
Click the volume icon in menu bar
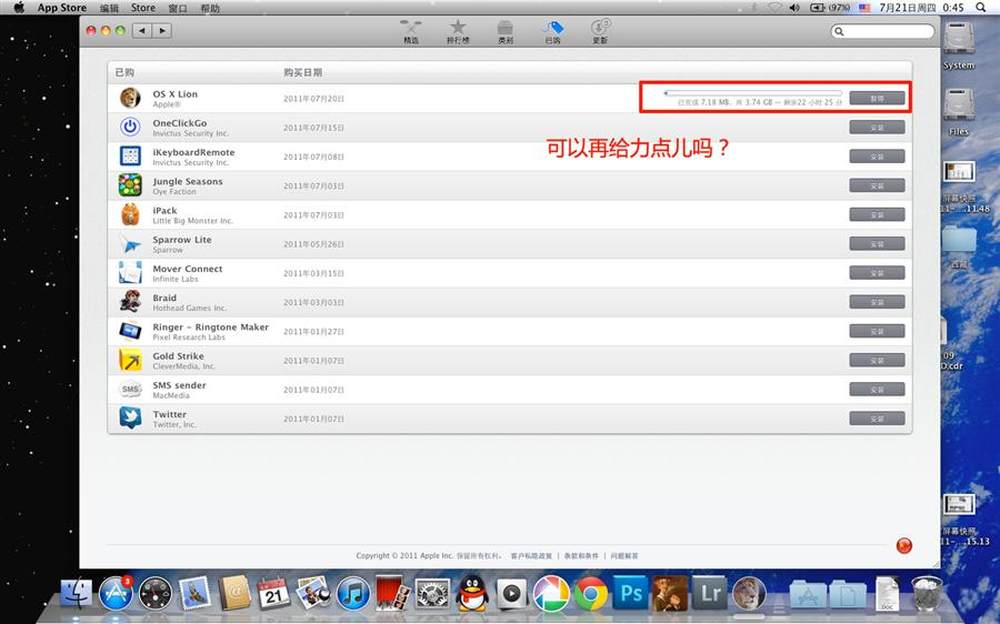coord(794,8)
